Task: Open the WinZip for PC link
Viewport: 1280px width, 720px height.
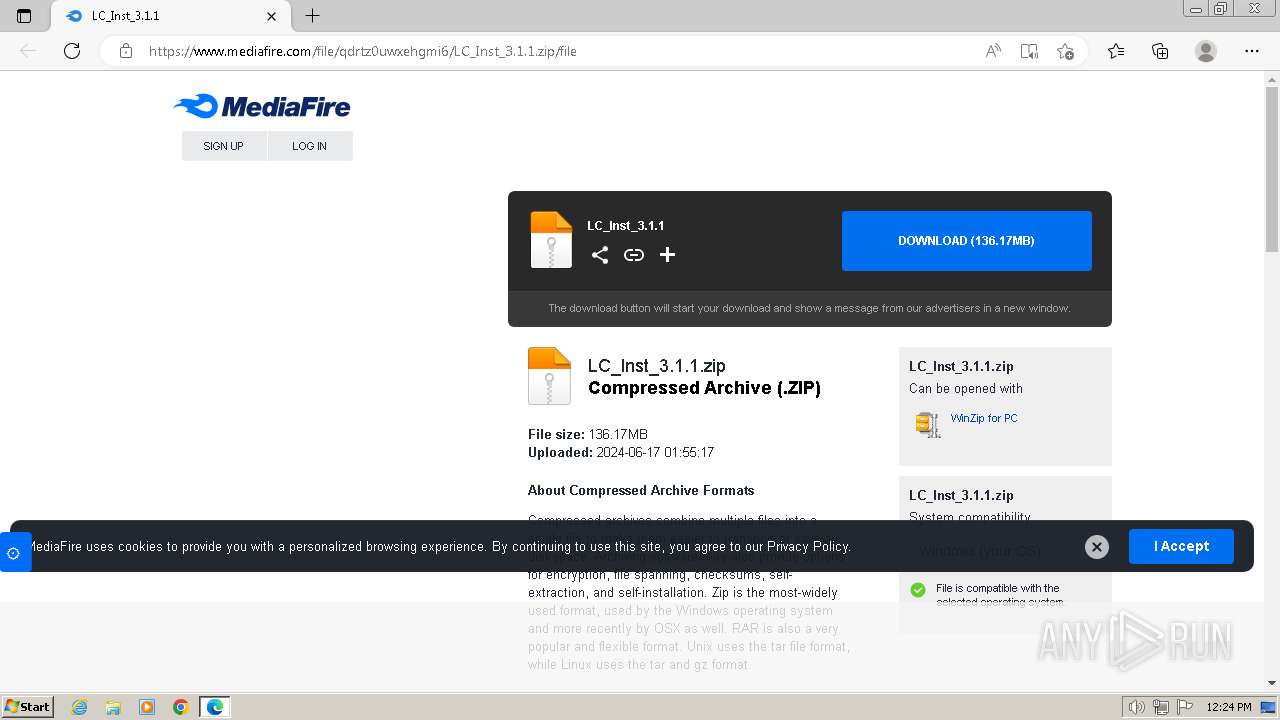Action: pyautogui.click(x=984, y=418)
